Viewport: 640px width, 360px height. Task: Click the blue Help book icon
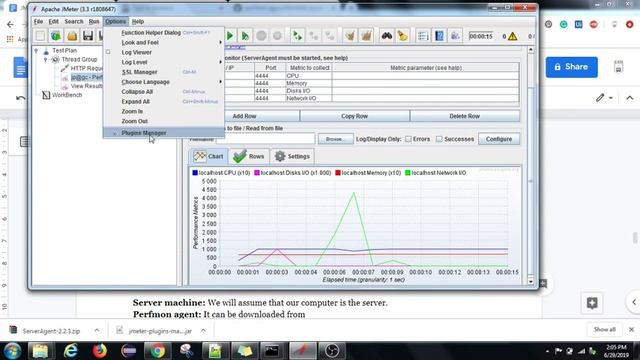tap(439, 36)
